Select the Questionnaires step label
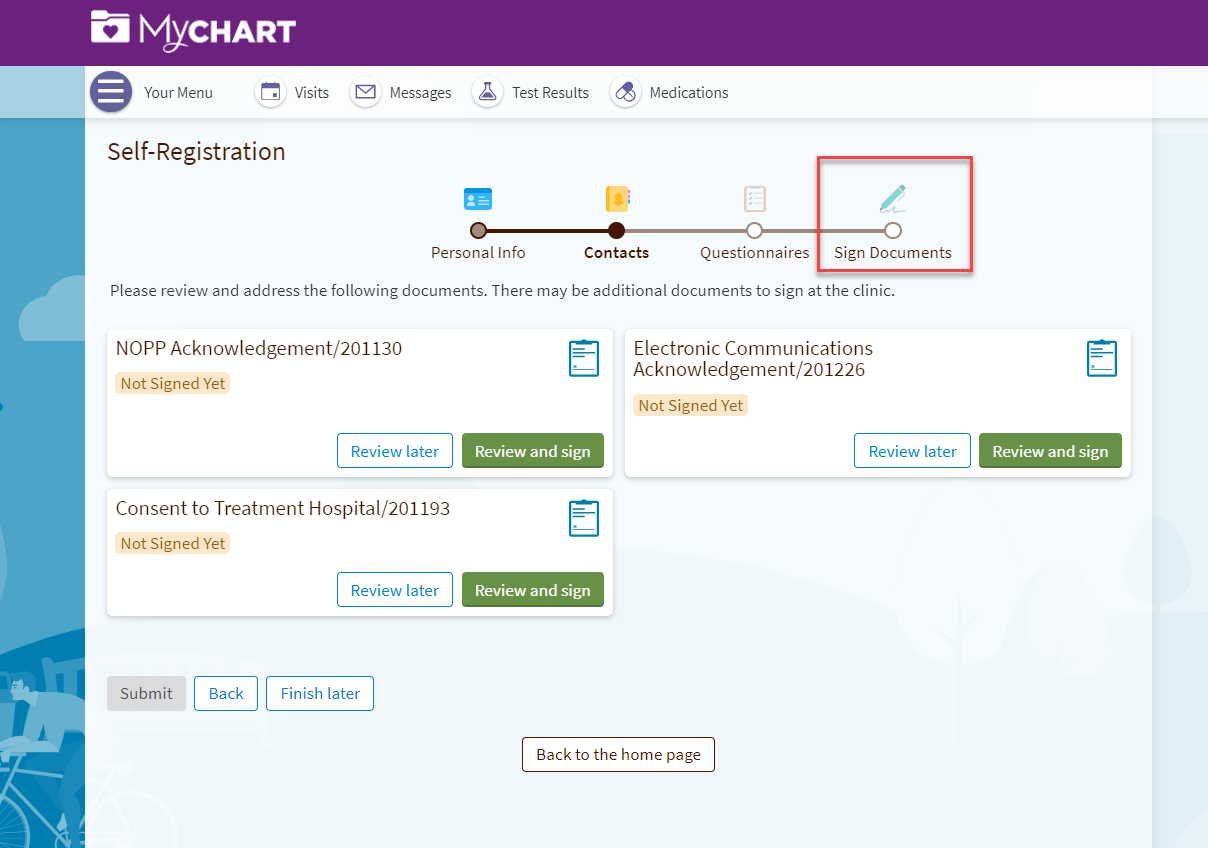Image resolution: width=1208 pixels, height=848 pixels. 754,252
